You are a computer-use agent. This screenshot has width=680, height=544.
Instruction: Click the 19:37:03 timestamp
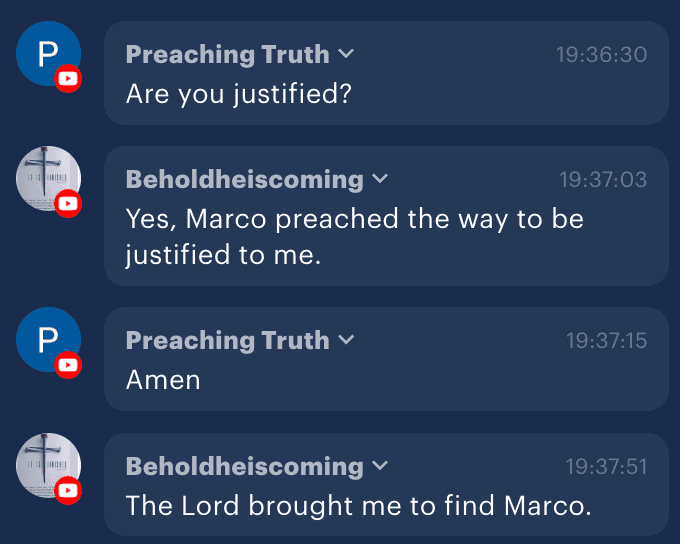point(603,180)
